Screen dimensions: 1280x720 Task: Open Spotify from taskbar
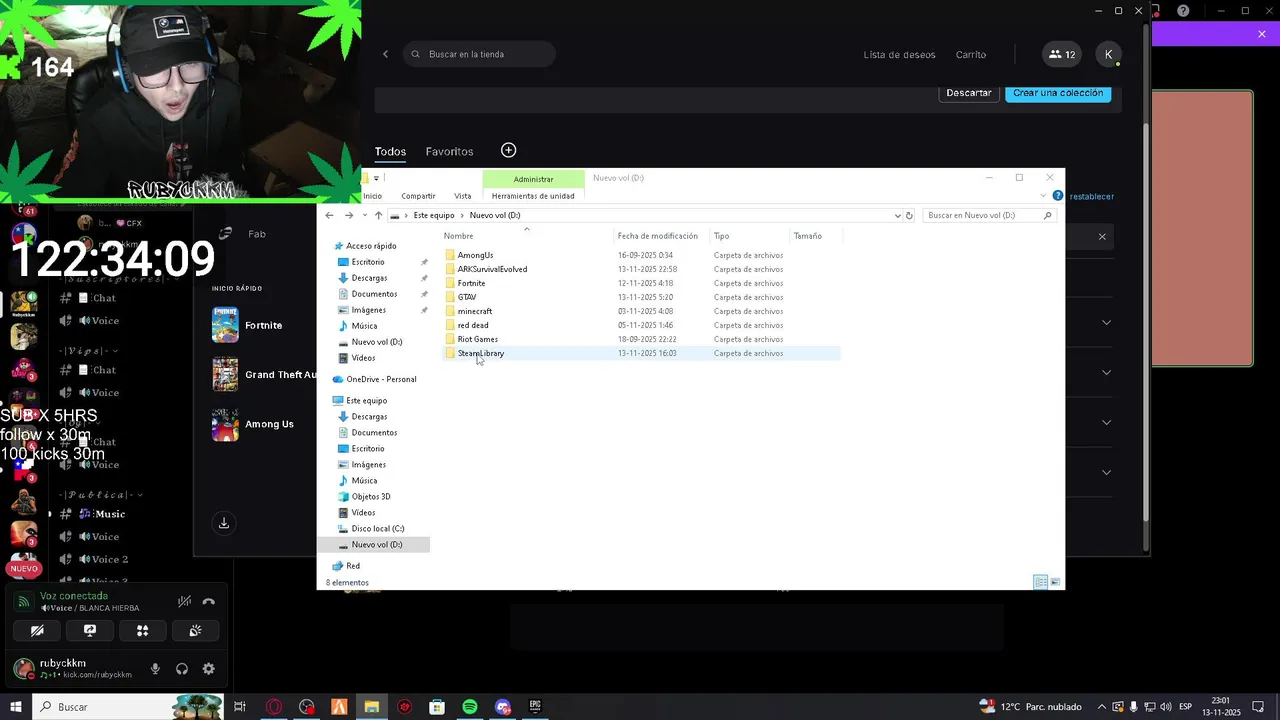pos(470,707)
